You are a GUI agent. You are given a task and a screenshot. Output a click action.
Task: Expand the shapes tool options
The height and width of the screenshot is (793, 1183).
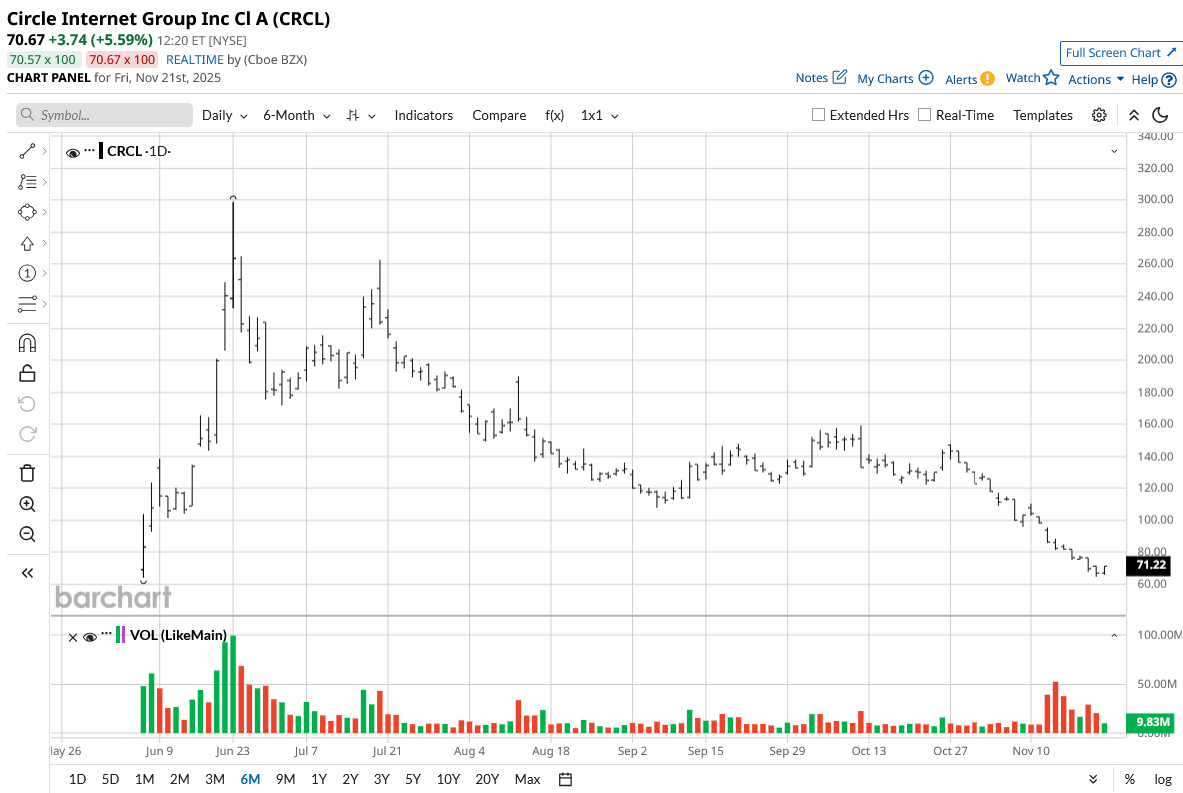pyautogui.click(x=45, y=212)
